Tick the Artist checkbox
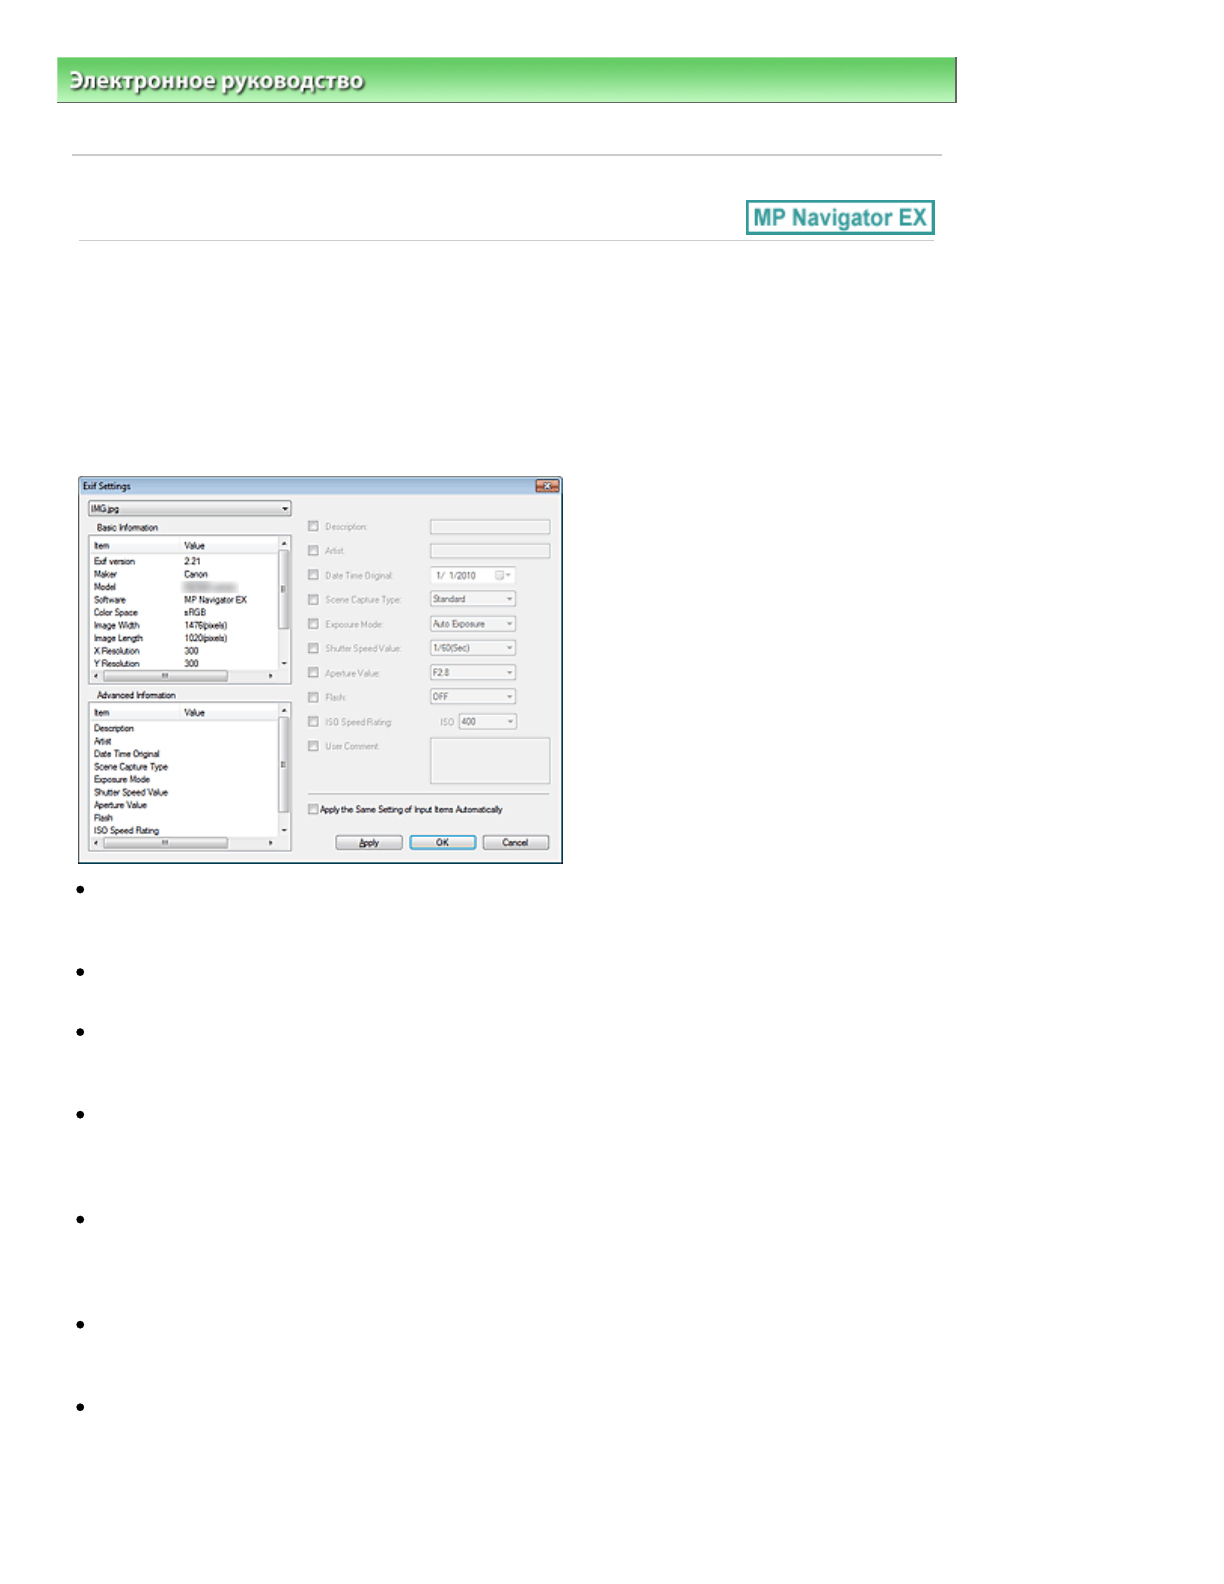 313,550
